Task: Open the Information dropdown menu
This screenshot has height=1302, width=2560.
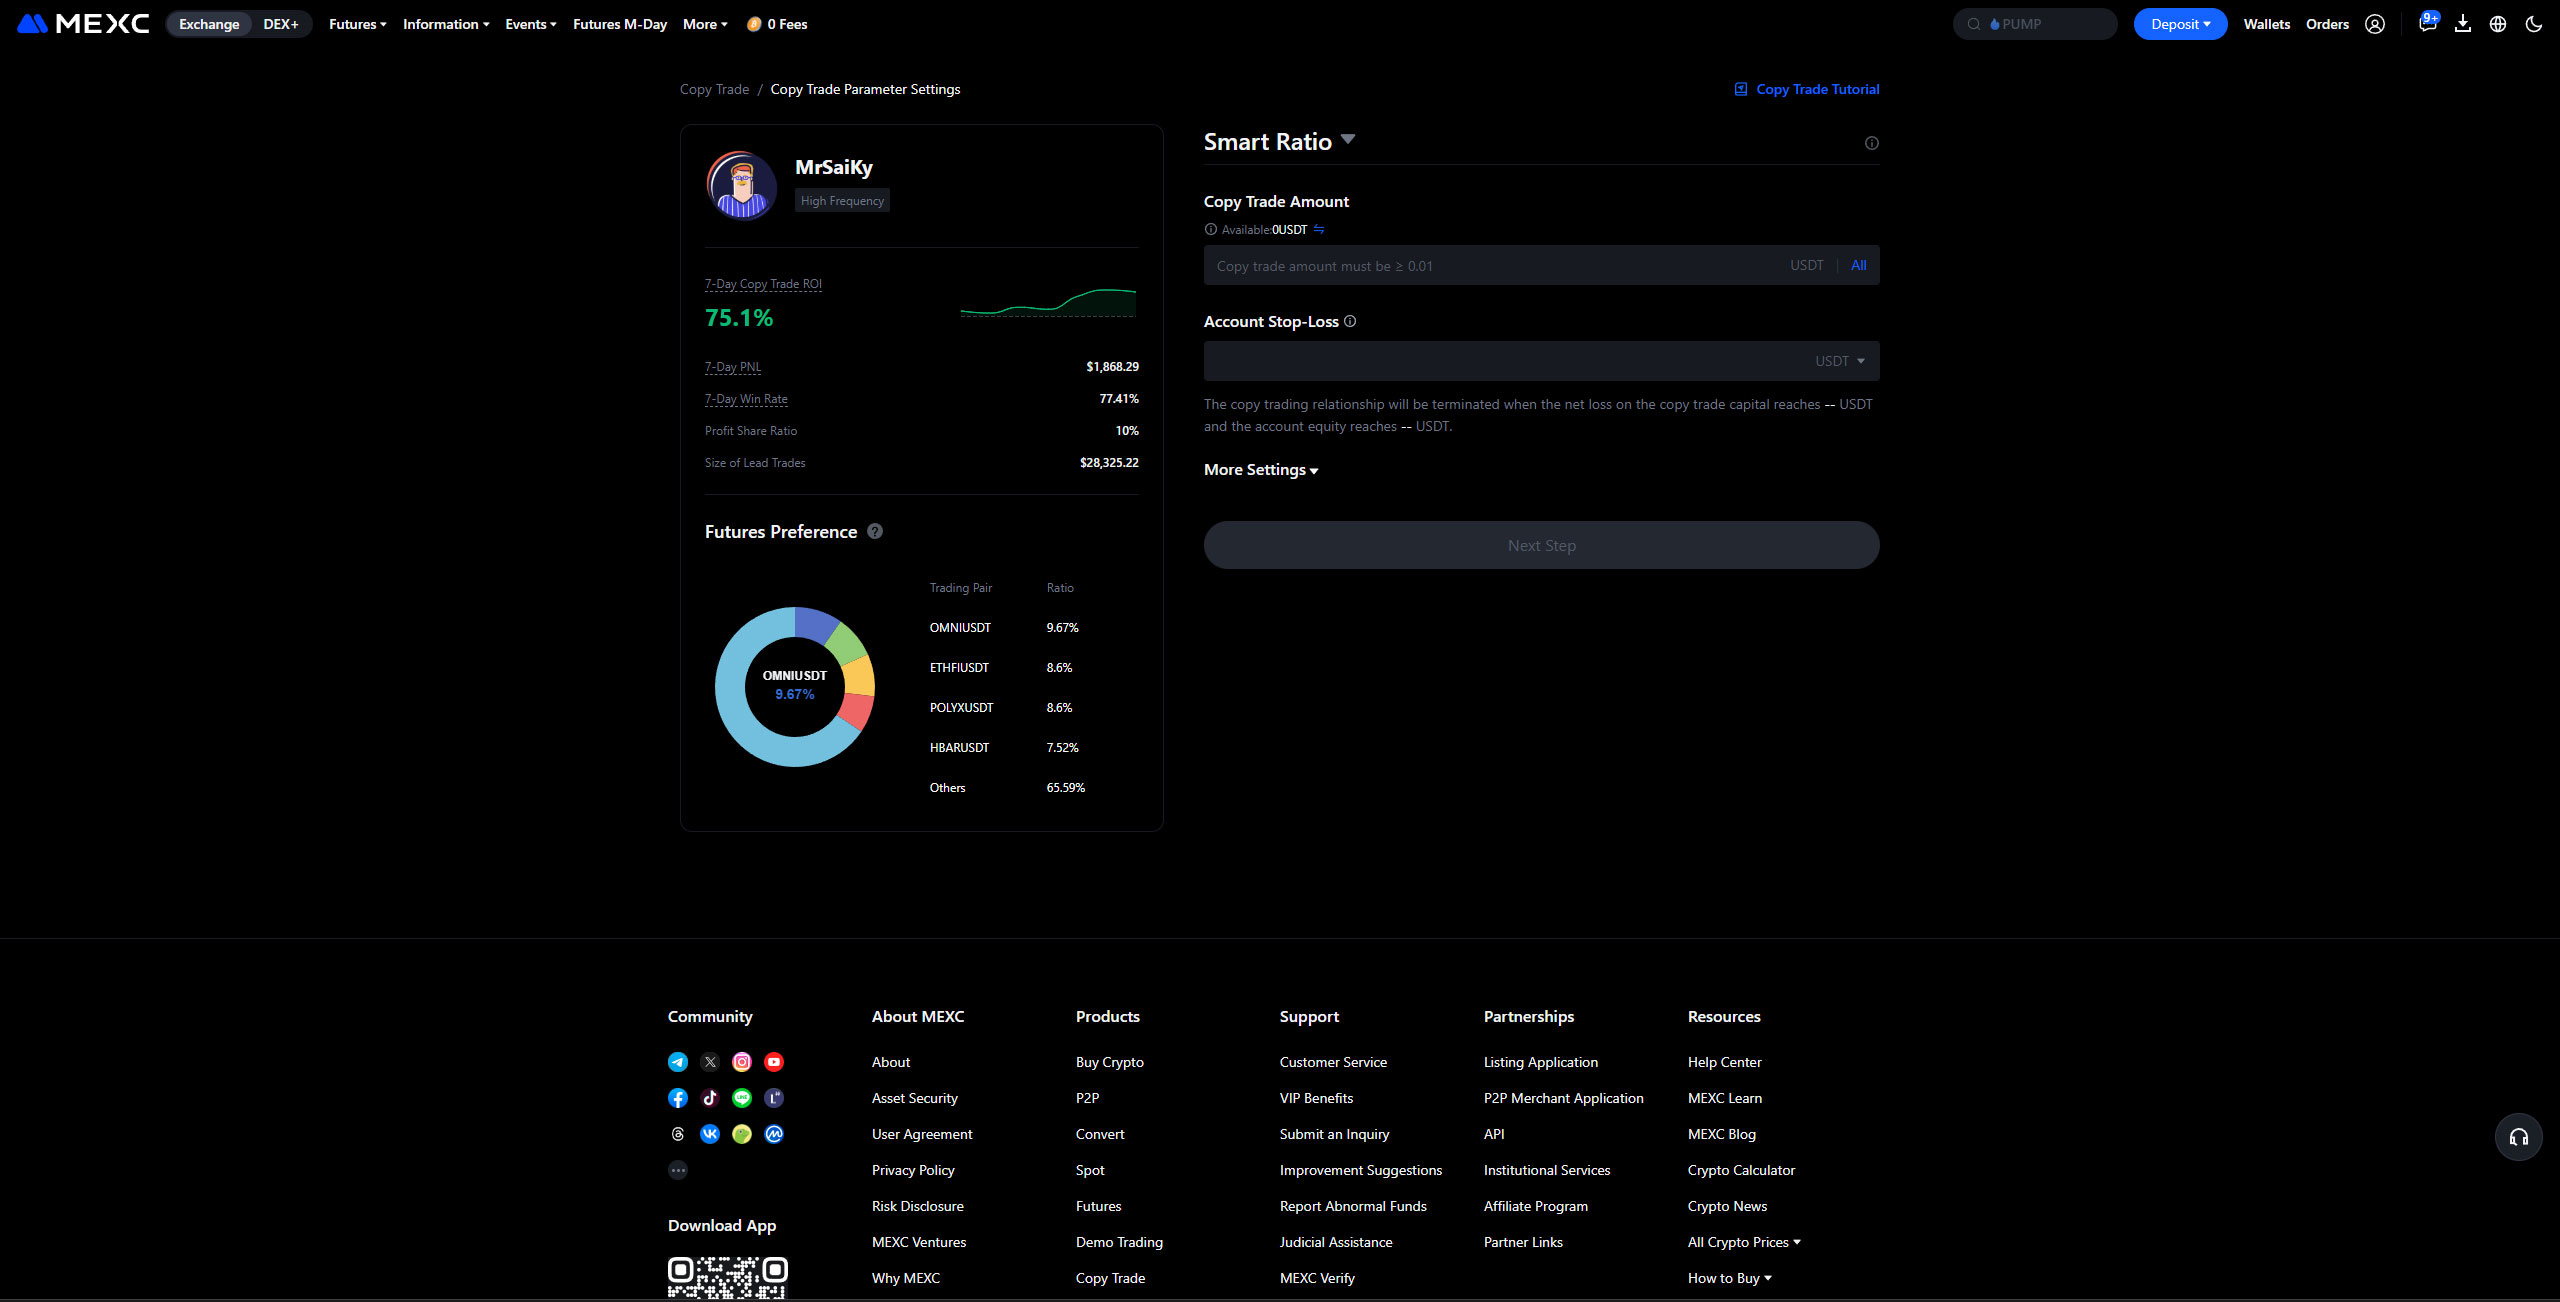Action: 446,24
